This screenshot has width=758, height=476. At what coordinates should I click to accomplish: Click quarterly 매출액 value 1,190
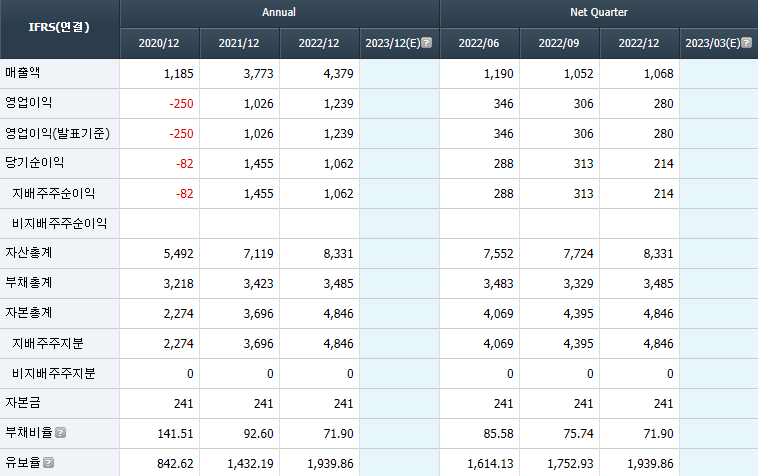tap(498, 73)
